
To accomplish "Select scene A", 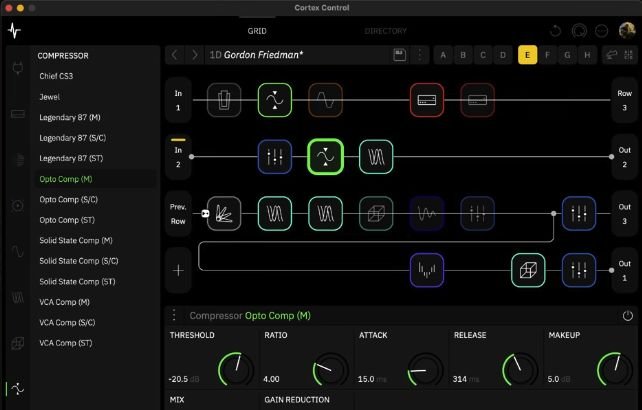I will coord(443,55).
